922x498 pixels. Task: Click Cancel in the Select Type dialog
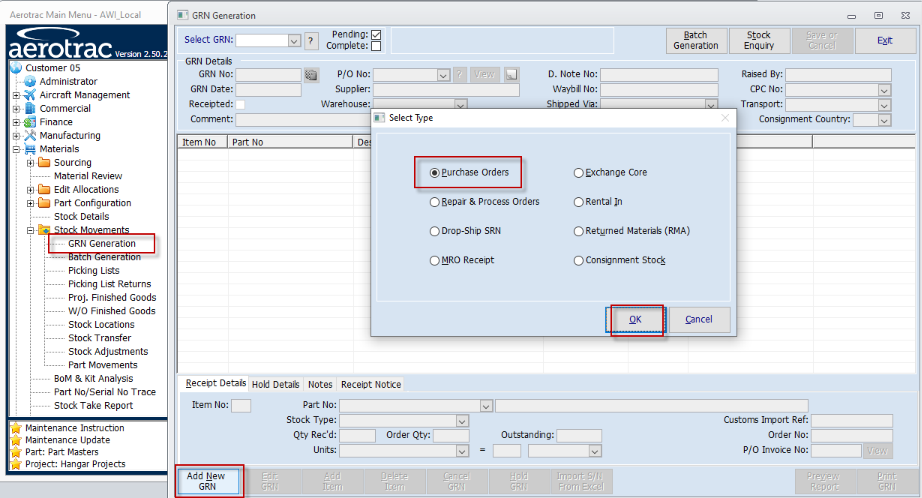coord(699,319)
